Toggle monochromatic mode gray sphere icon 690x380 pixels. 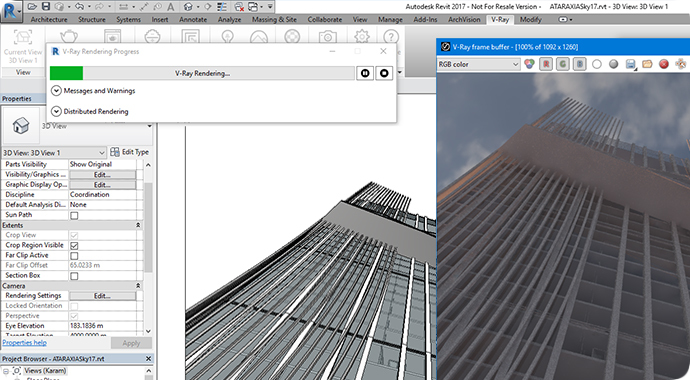pyautogui.click(x=613, y=64)
